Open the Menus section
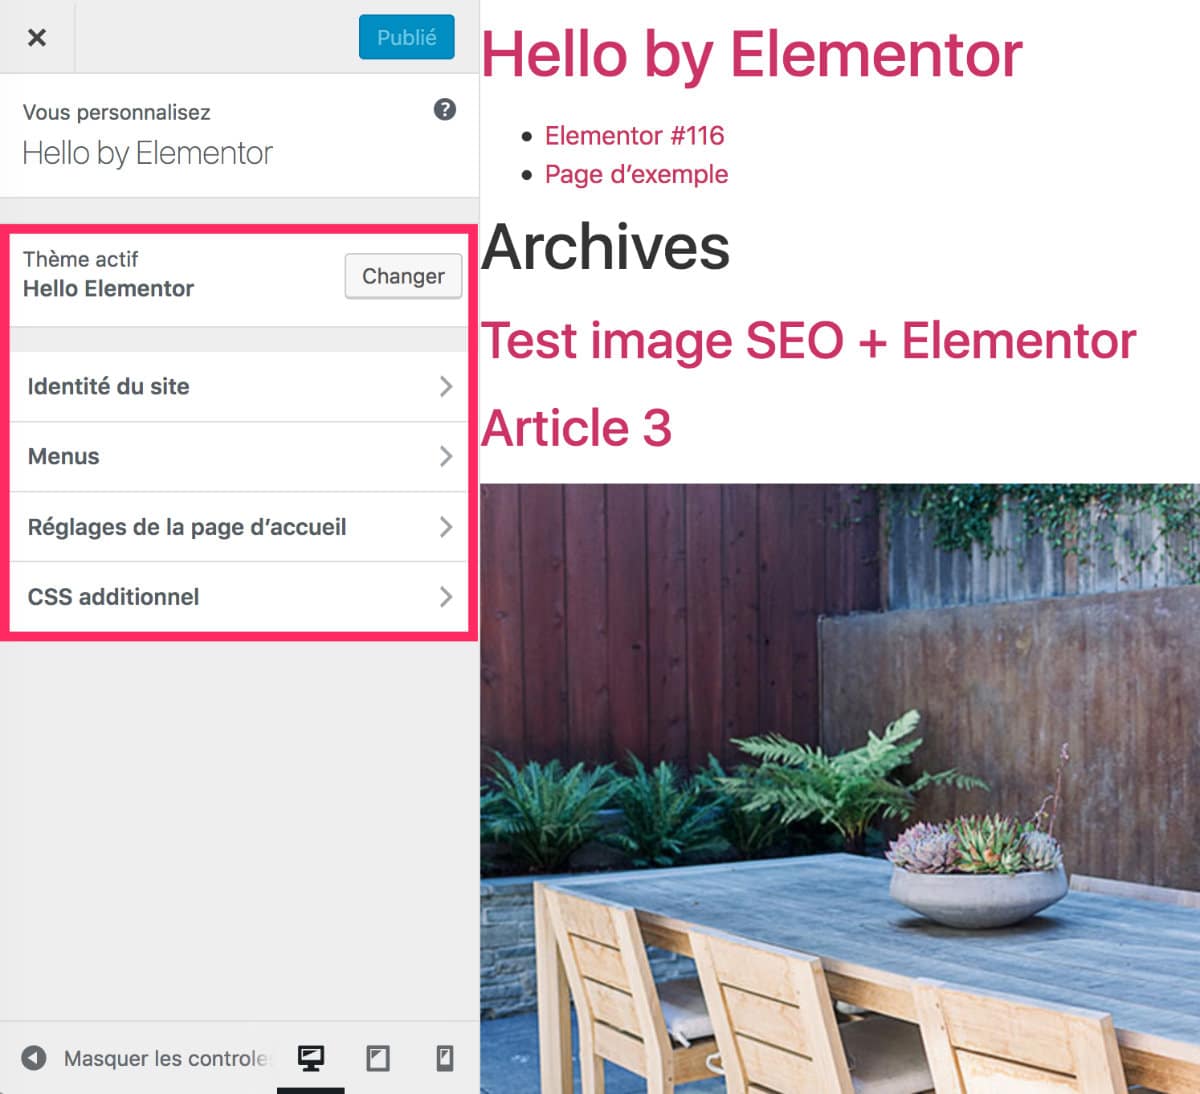Viewport: 1200px width, 1094px height. click(64, 457)
